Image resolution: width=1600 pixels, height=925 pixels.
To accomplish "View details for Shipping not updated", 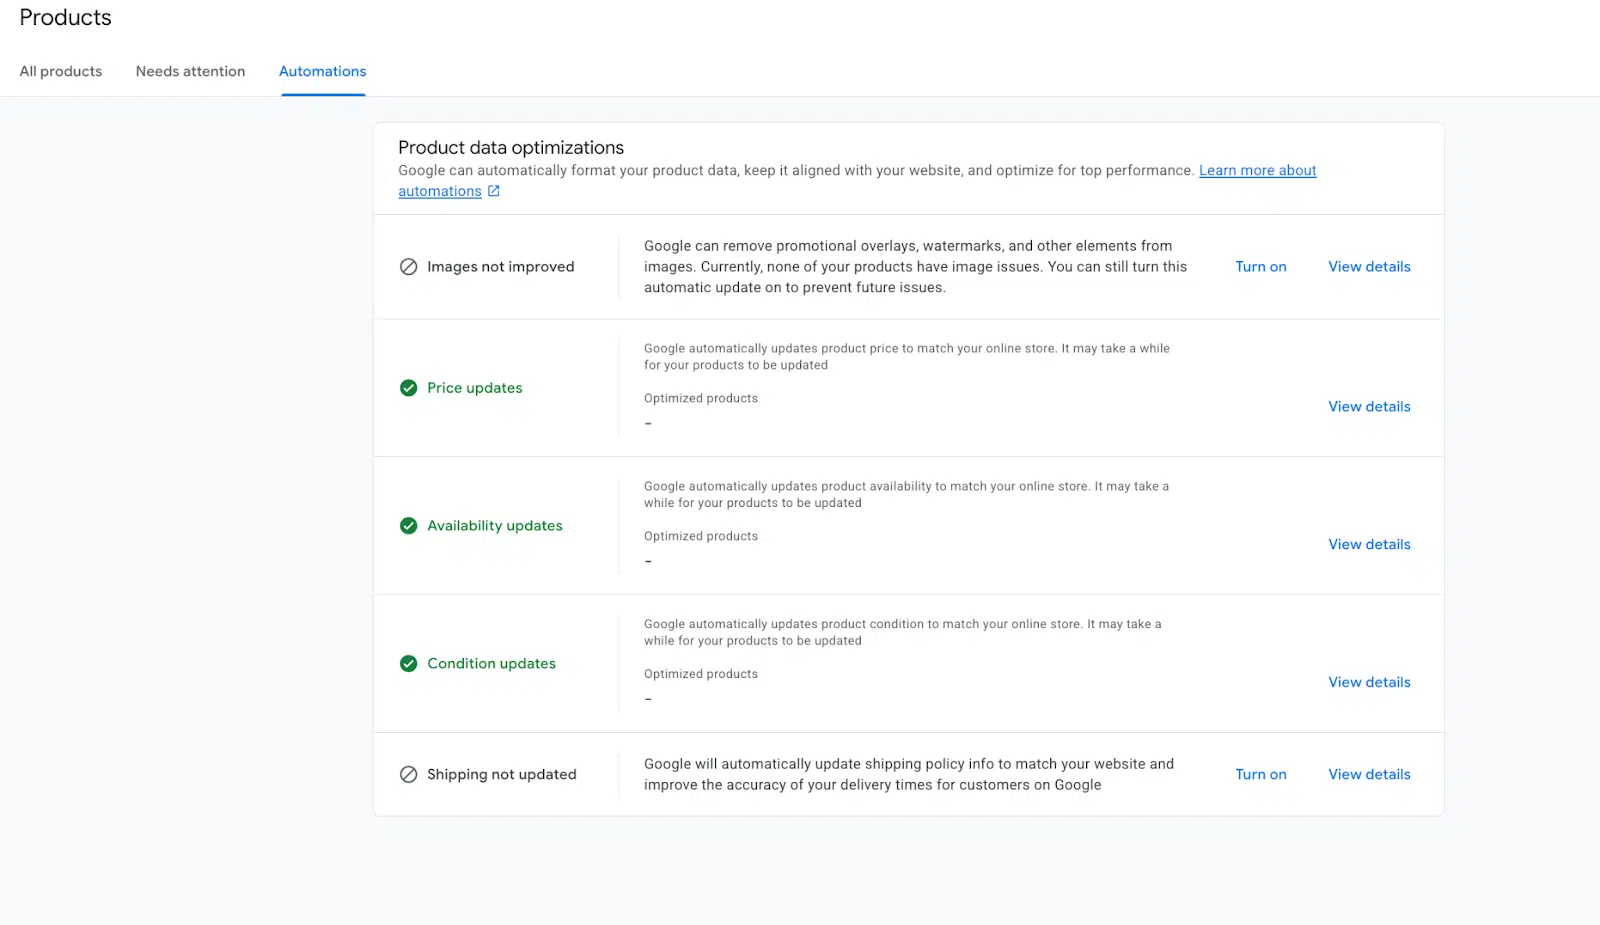I will tap(1369, 775).
